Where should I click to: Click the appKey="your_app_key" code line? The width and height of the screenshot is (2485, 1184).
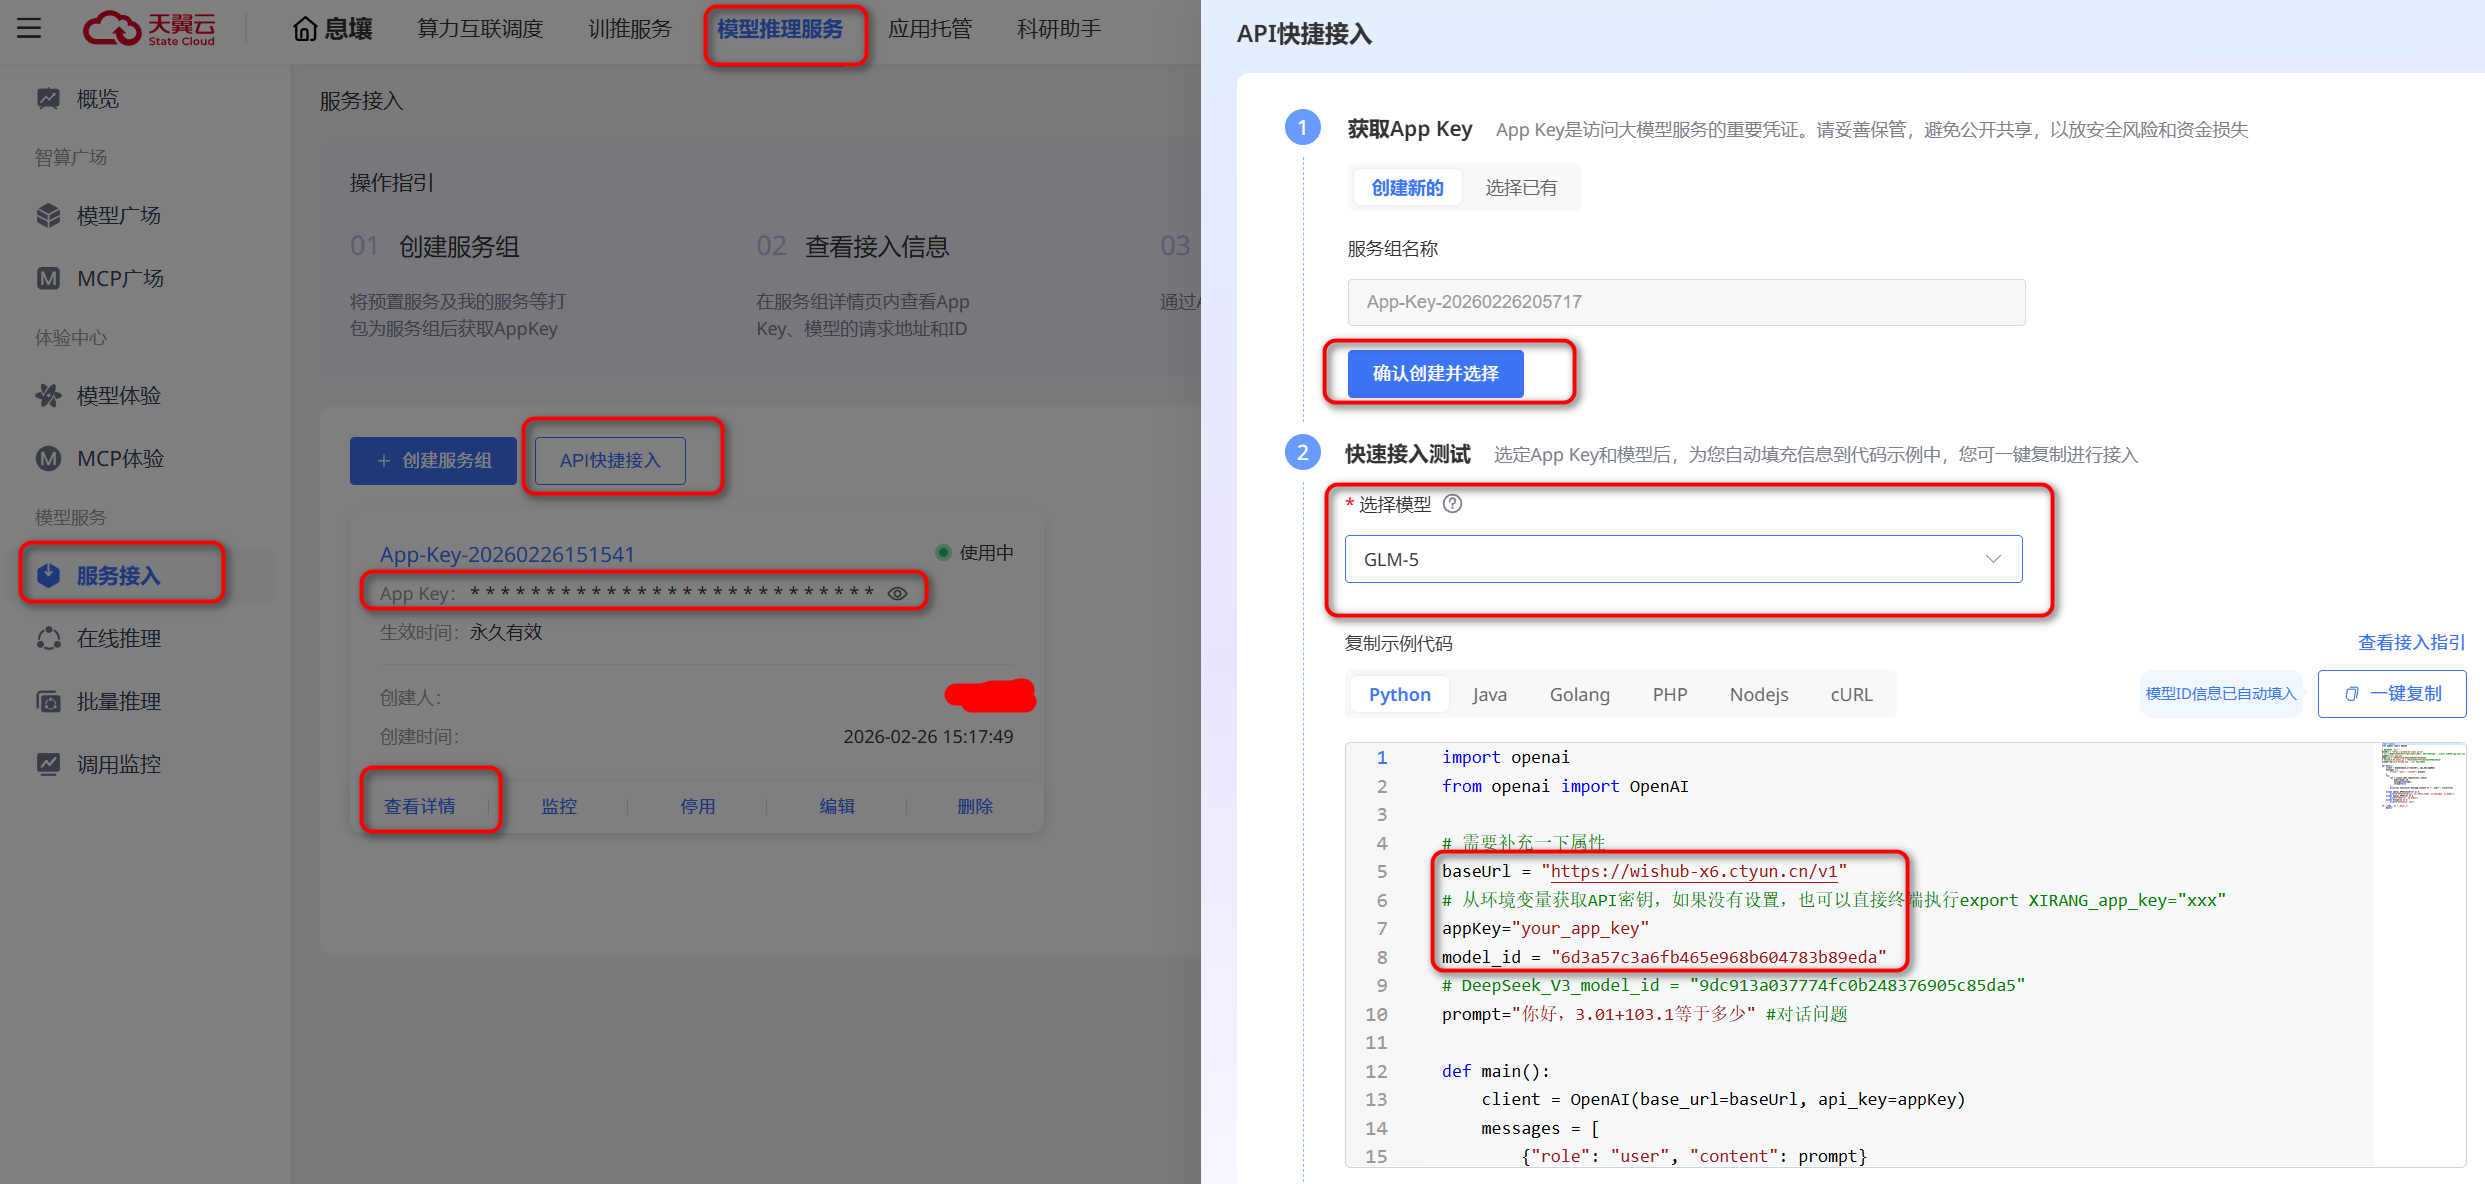[x=1545, y=929]
